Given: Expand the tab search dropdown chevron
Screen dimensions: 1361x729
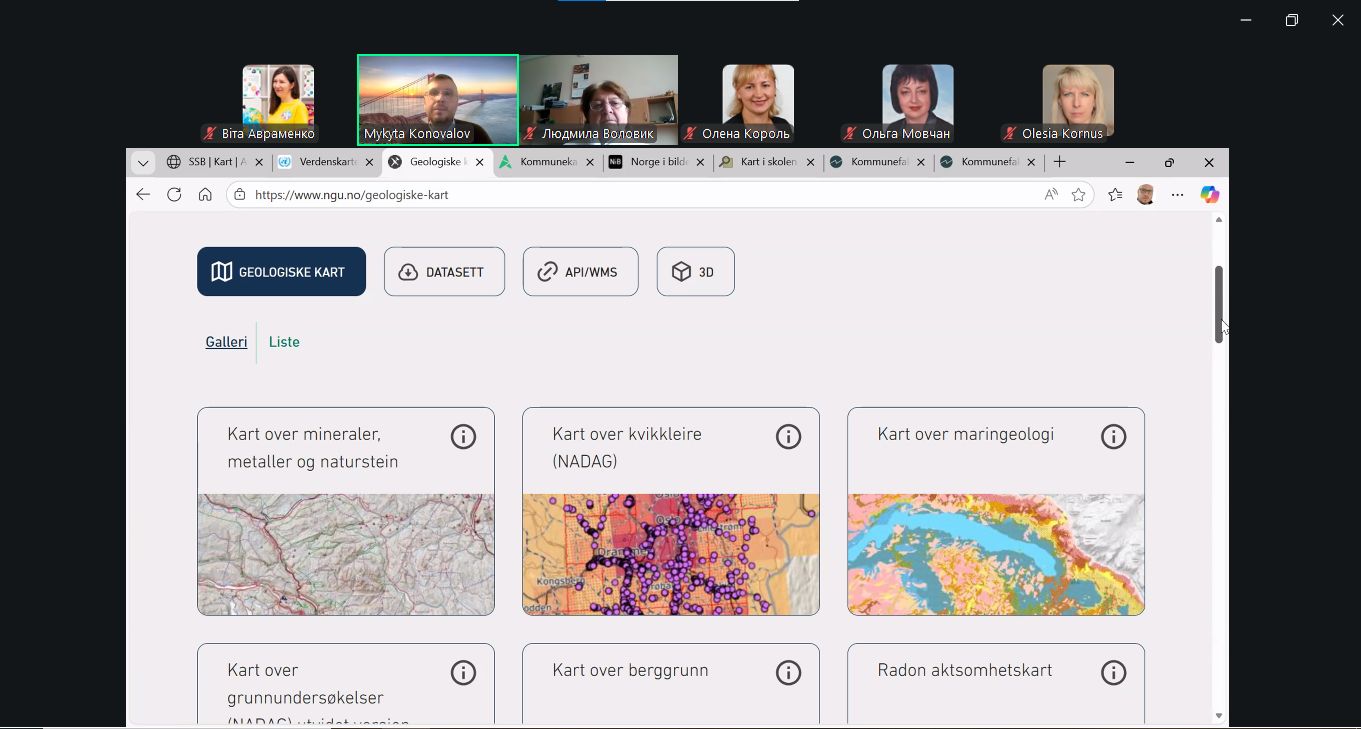Looking at the screenshot, I should [x=143, y=162].
